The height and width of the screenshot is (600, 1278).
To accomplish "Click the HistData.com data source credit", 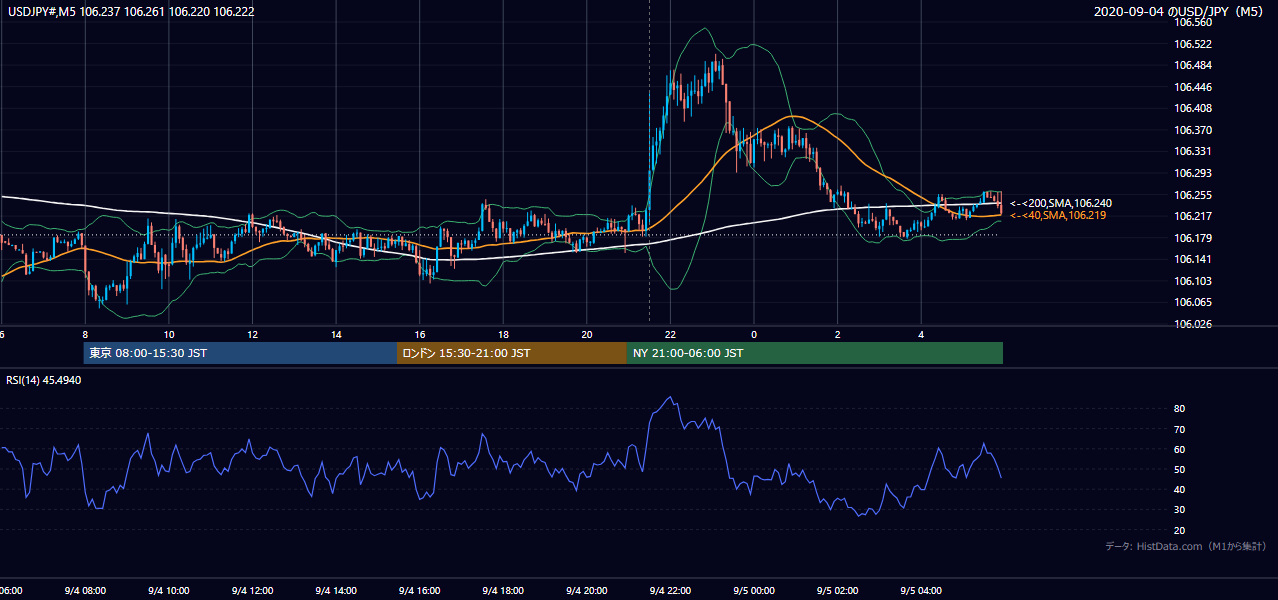I will [1186, 547].
